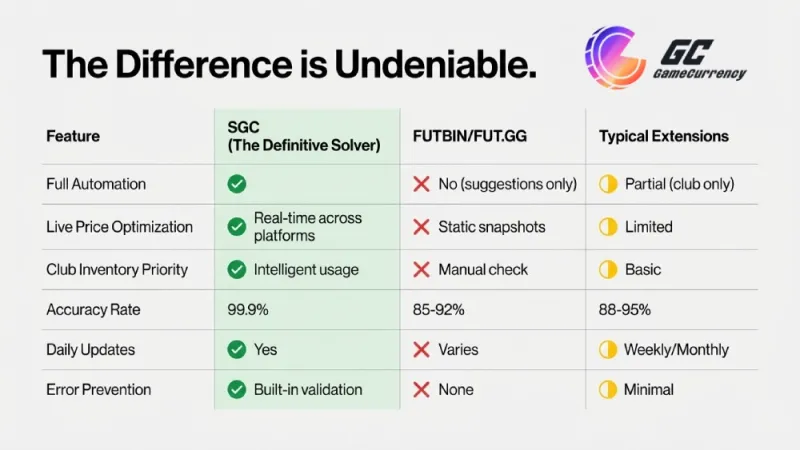Click red X beside 'Static snapshots'
Image resolution: width=800 pixels, height=450 pixels.
pos(422,227)
